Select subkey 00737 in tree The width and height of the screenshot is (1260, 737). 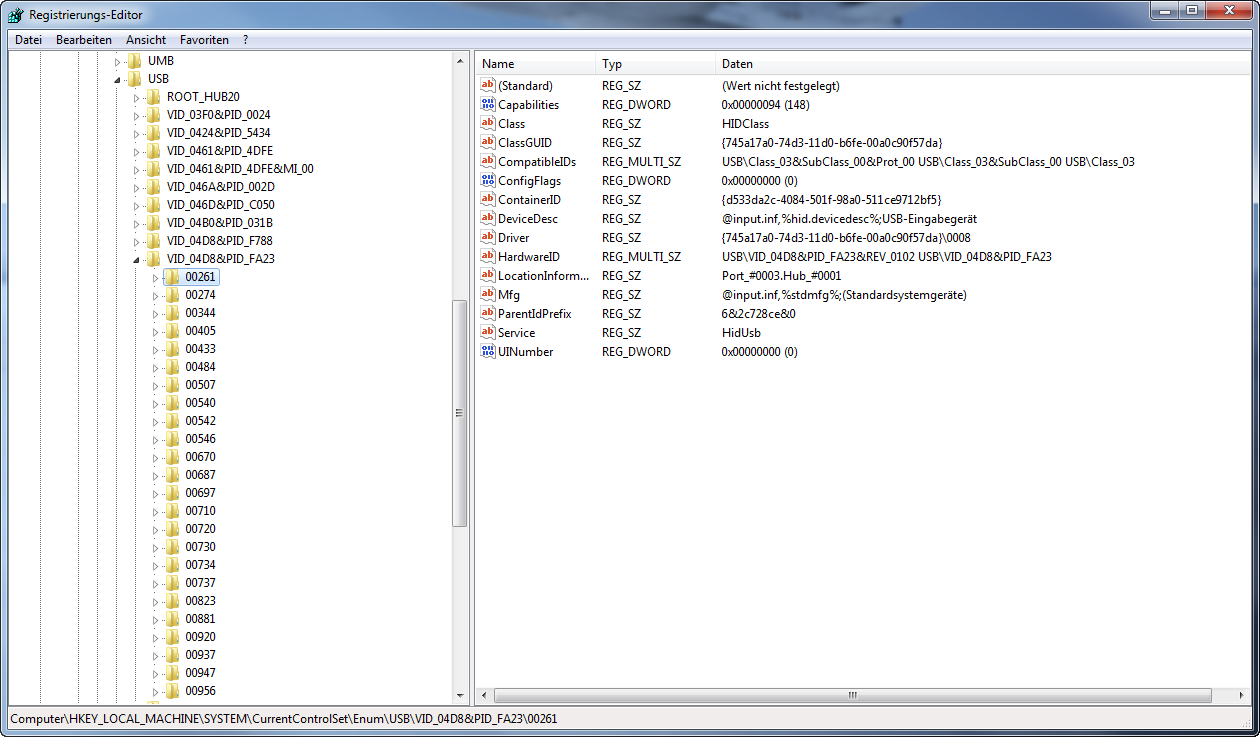click(200, 583)
